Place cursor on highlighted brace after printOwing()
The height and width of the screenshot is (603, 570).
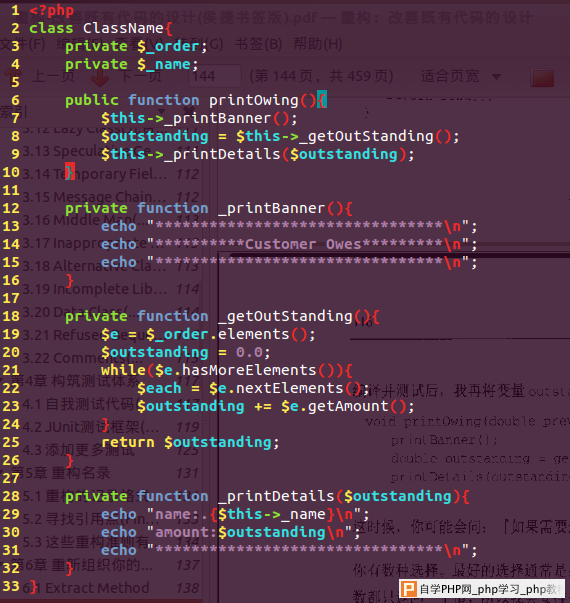point(322,100)
